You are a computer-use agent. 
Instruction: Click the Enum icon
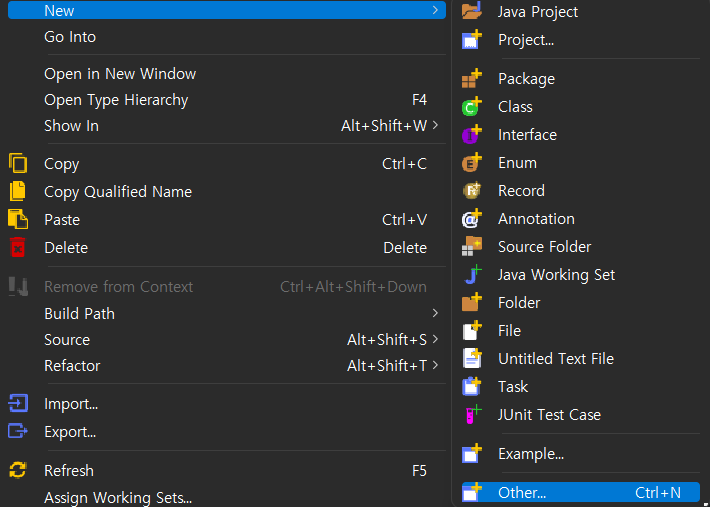tap(471, 163)
